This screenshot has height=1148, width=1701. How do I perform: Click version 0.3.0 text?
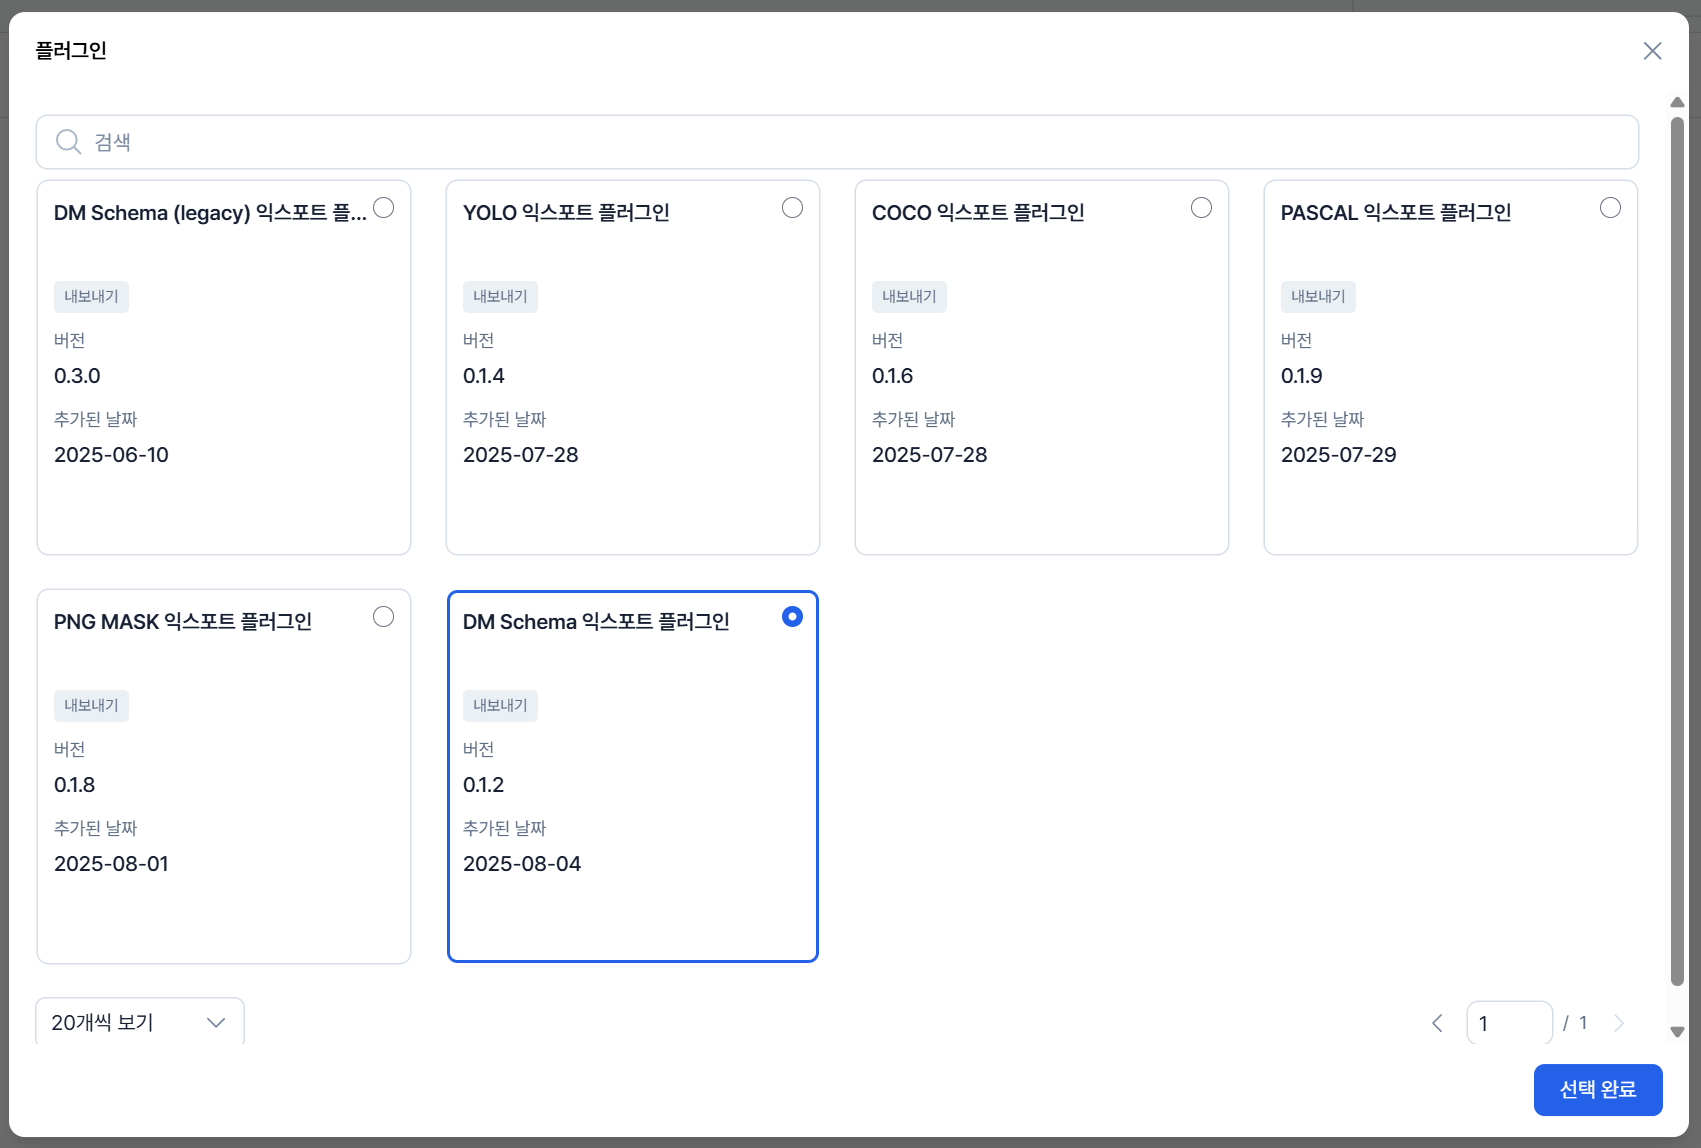tap(77, 376)
